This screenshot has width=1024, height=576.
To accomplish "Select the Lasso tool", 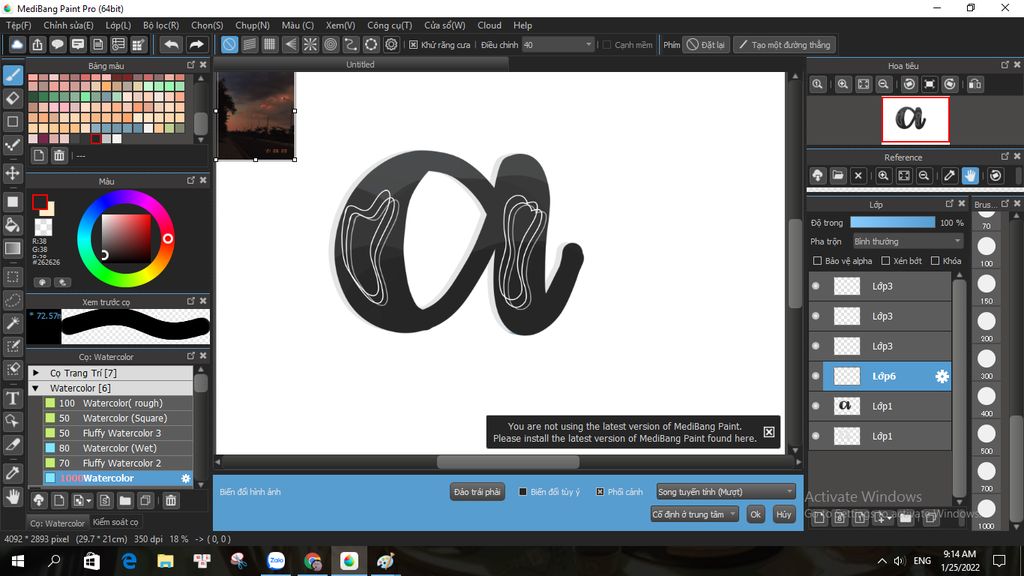I will [12, 300].
